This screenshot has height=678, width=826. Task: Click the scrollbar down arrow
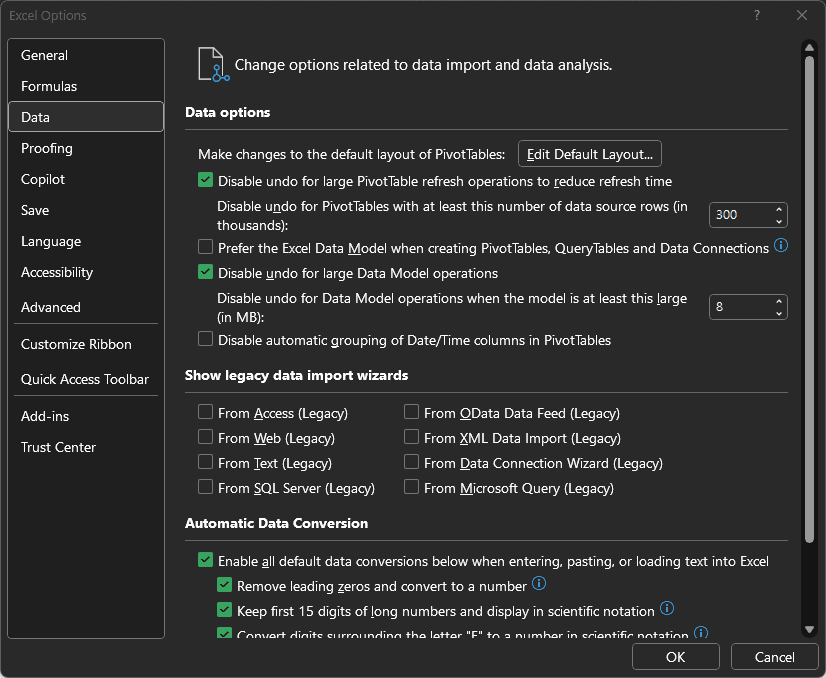809,630
